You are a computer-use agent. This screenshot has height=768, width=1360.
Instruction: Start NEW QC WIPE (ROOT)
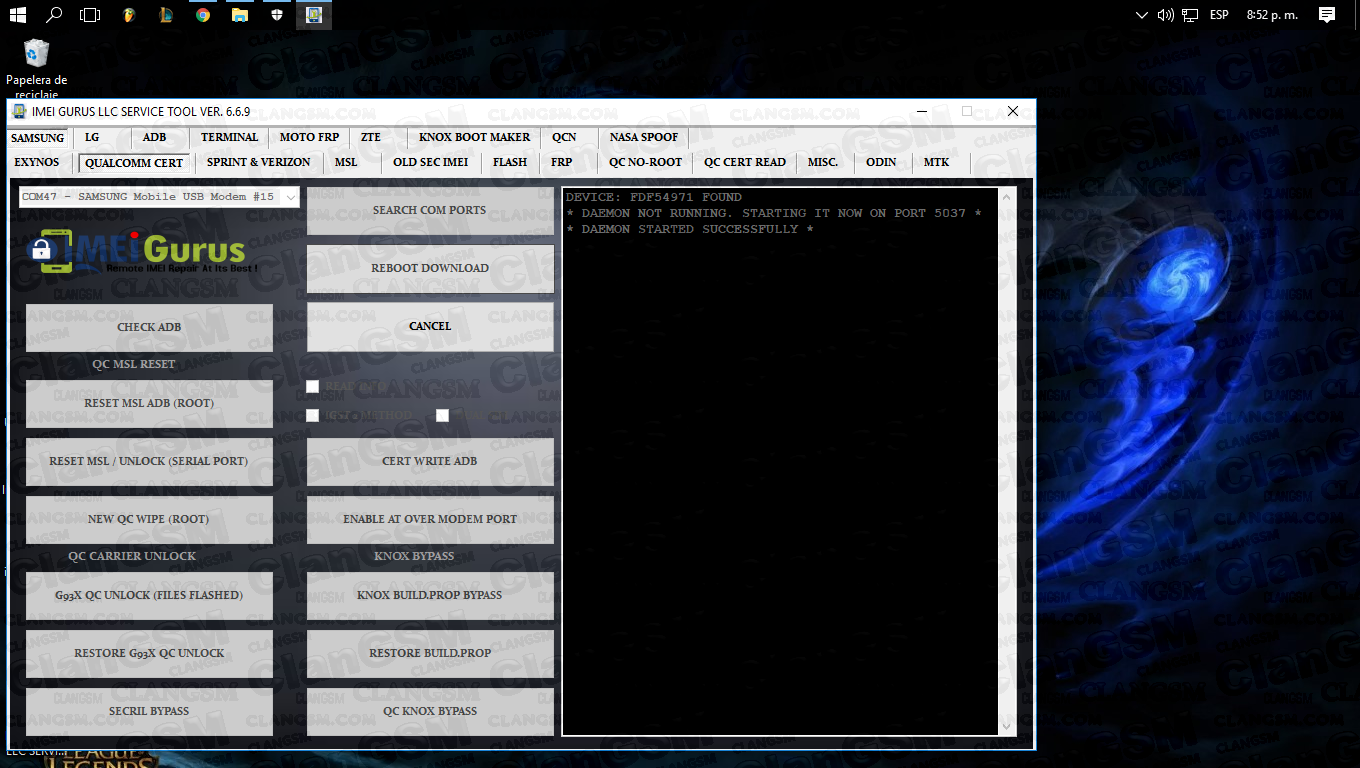[149, 520]
